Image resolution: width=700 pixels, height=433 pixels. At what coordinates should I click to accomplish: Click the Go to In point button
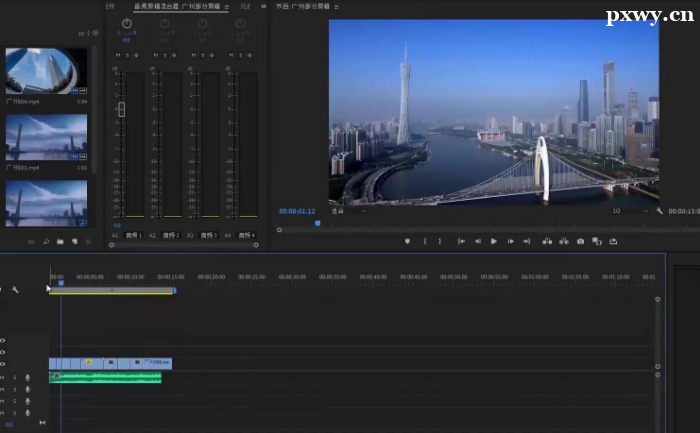(x=461, y=241)
